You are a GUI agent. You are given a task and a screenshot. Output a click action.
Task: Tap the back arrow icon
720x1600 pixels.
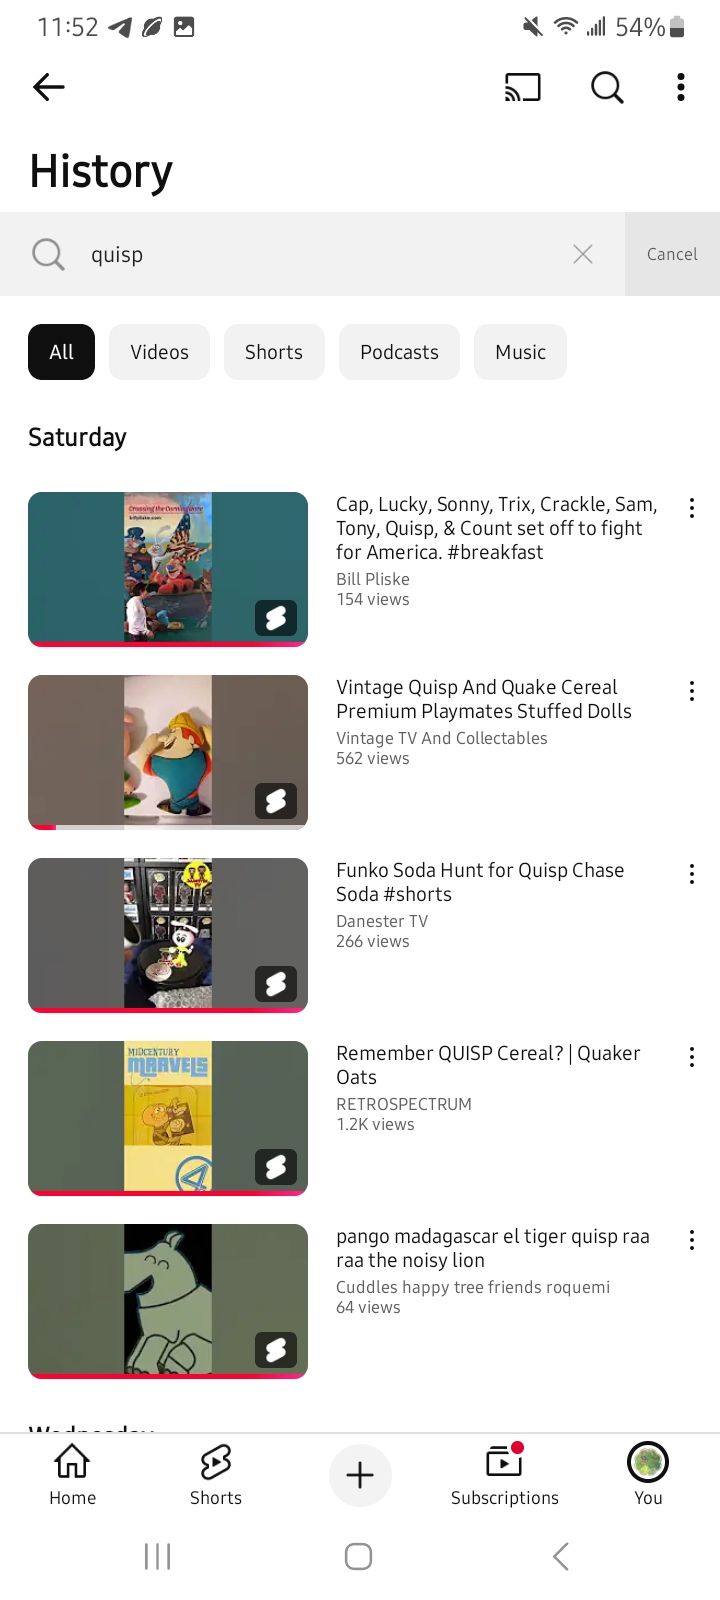click(x=49, y=88)
